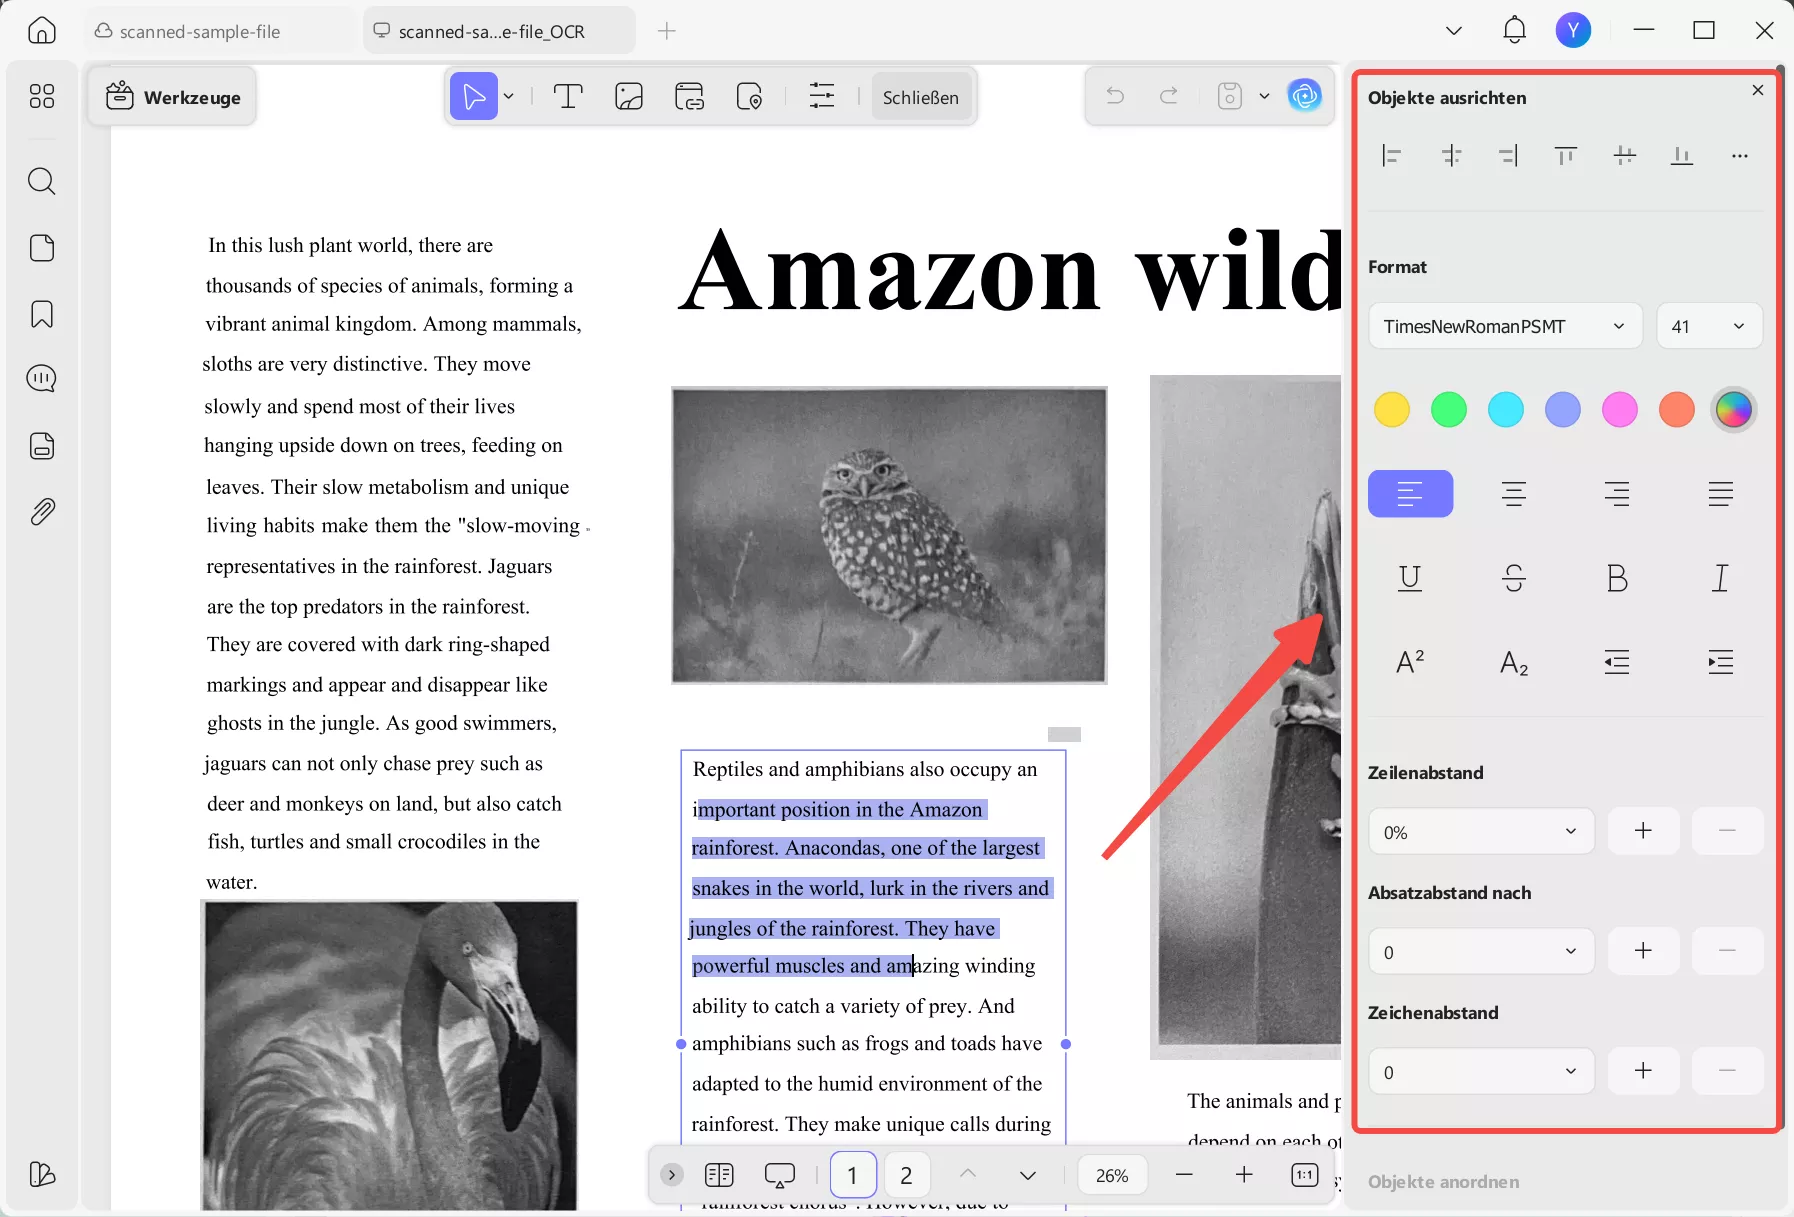Open the thumbnails grid in left sidebar

click(42, 96)
